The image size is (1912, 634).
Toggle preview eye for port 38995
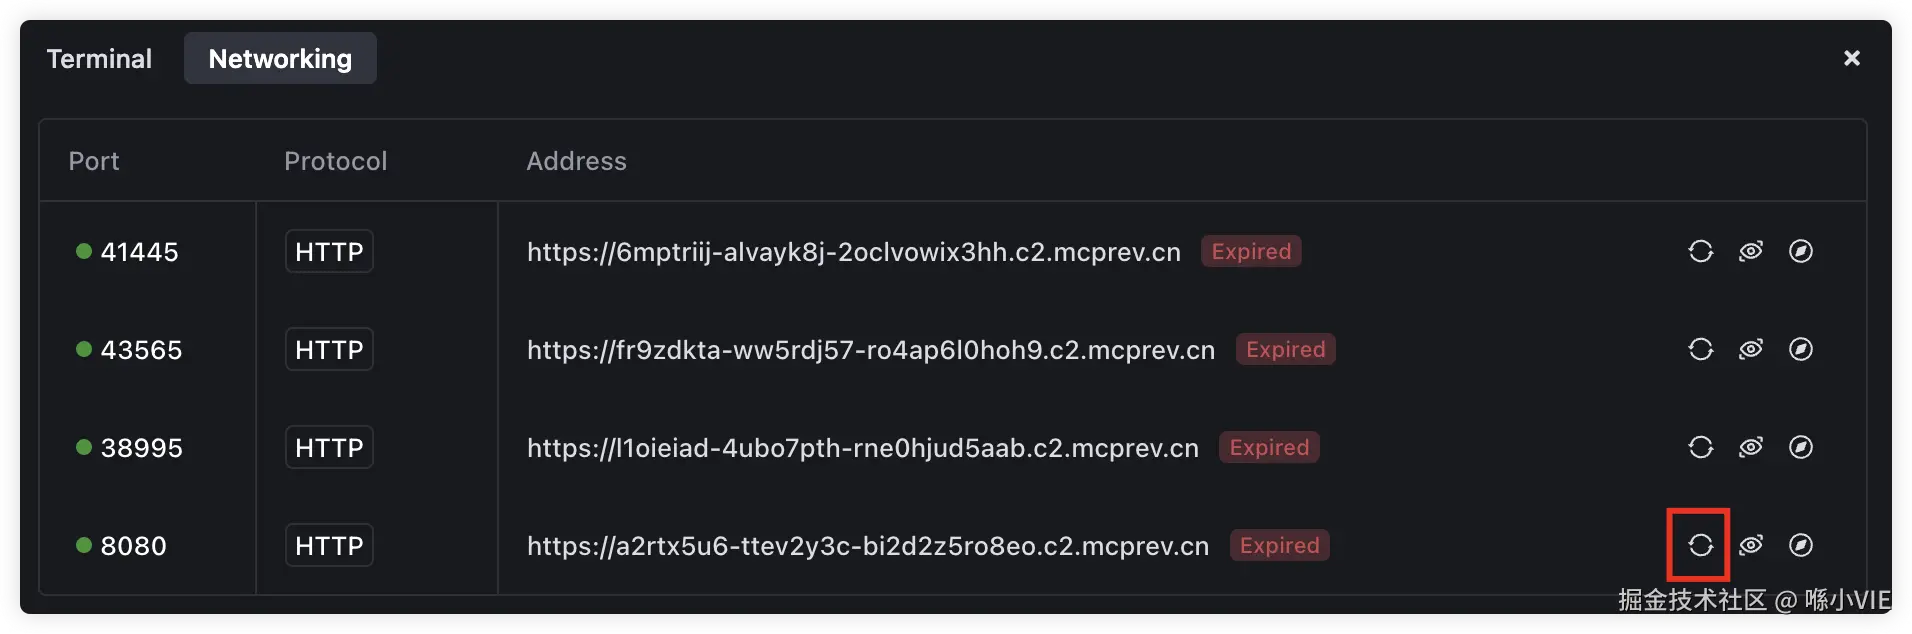click(x=1750, y=447)
